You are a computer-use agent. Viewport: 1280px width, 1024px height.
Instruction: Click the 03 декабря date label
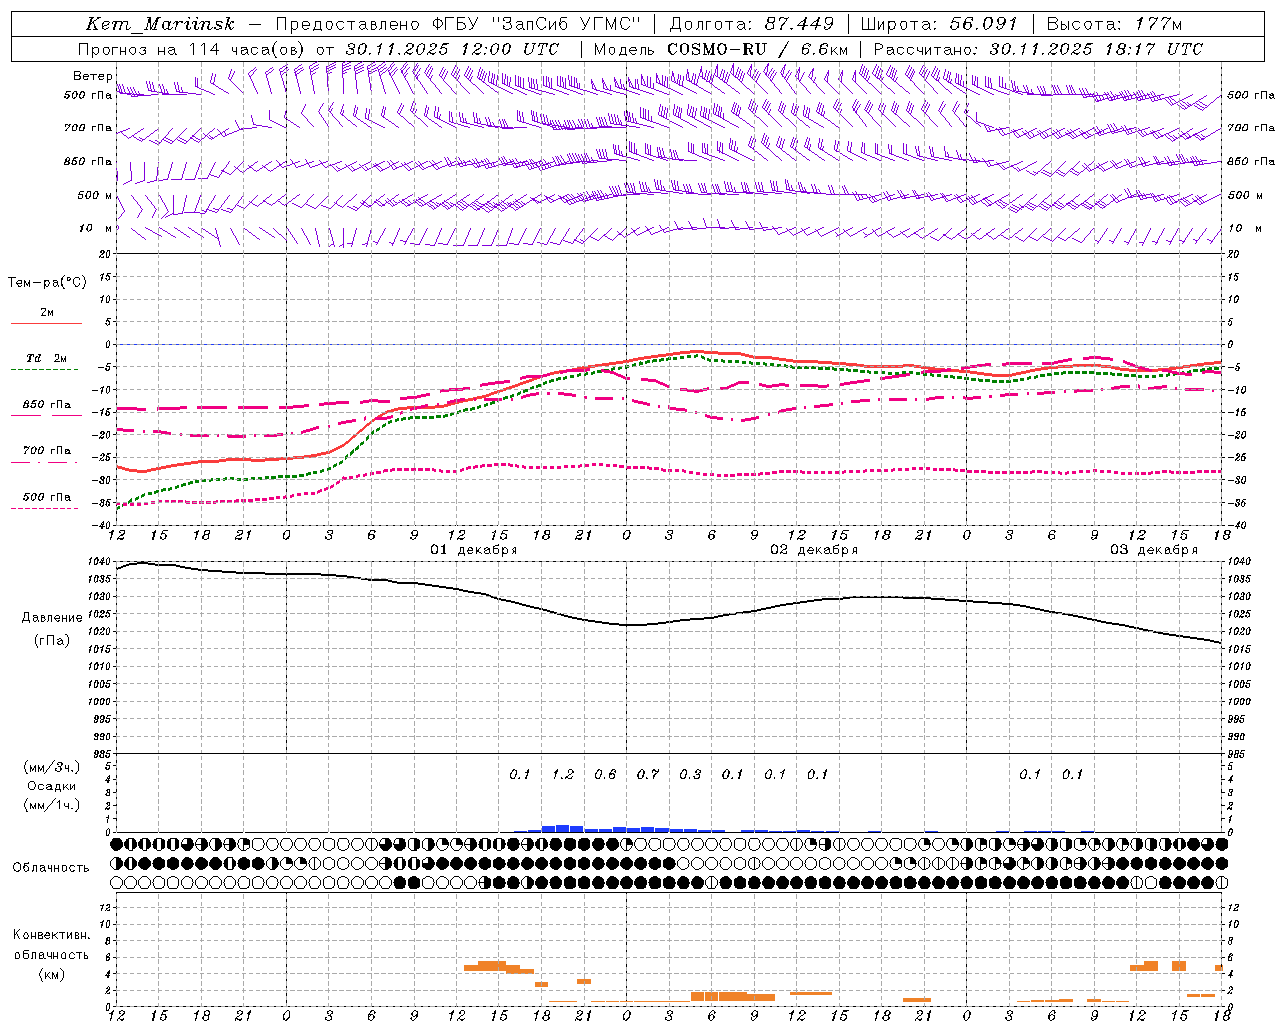click(1154, 550)
